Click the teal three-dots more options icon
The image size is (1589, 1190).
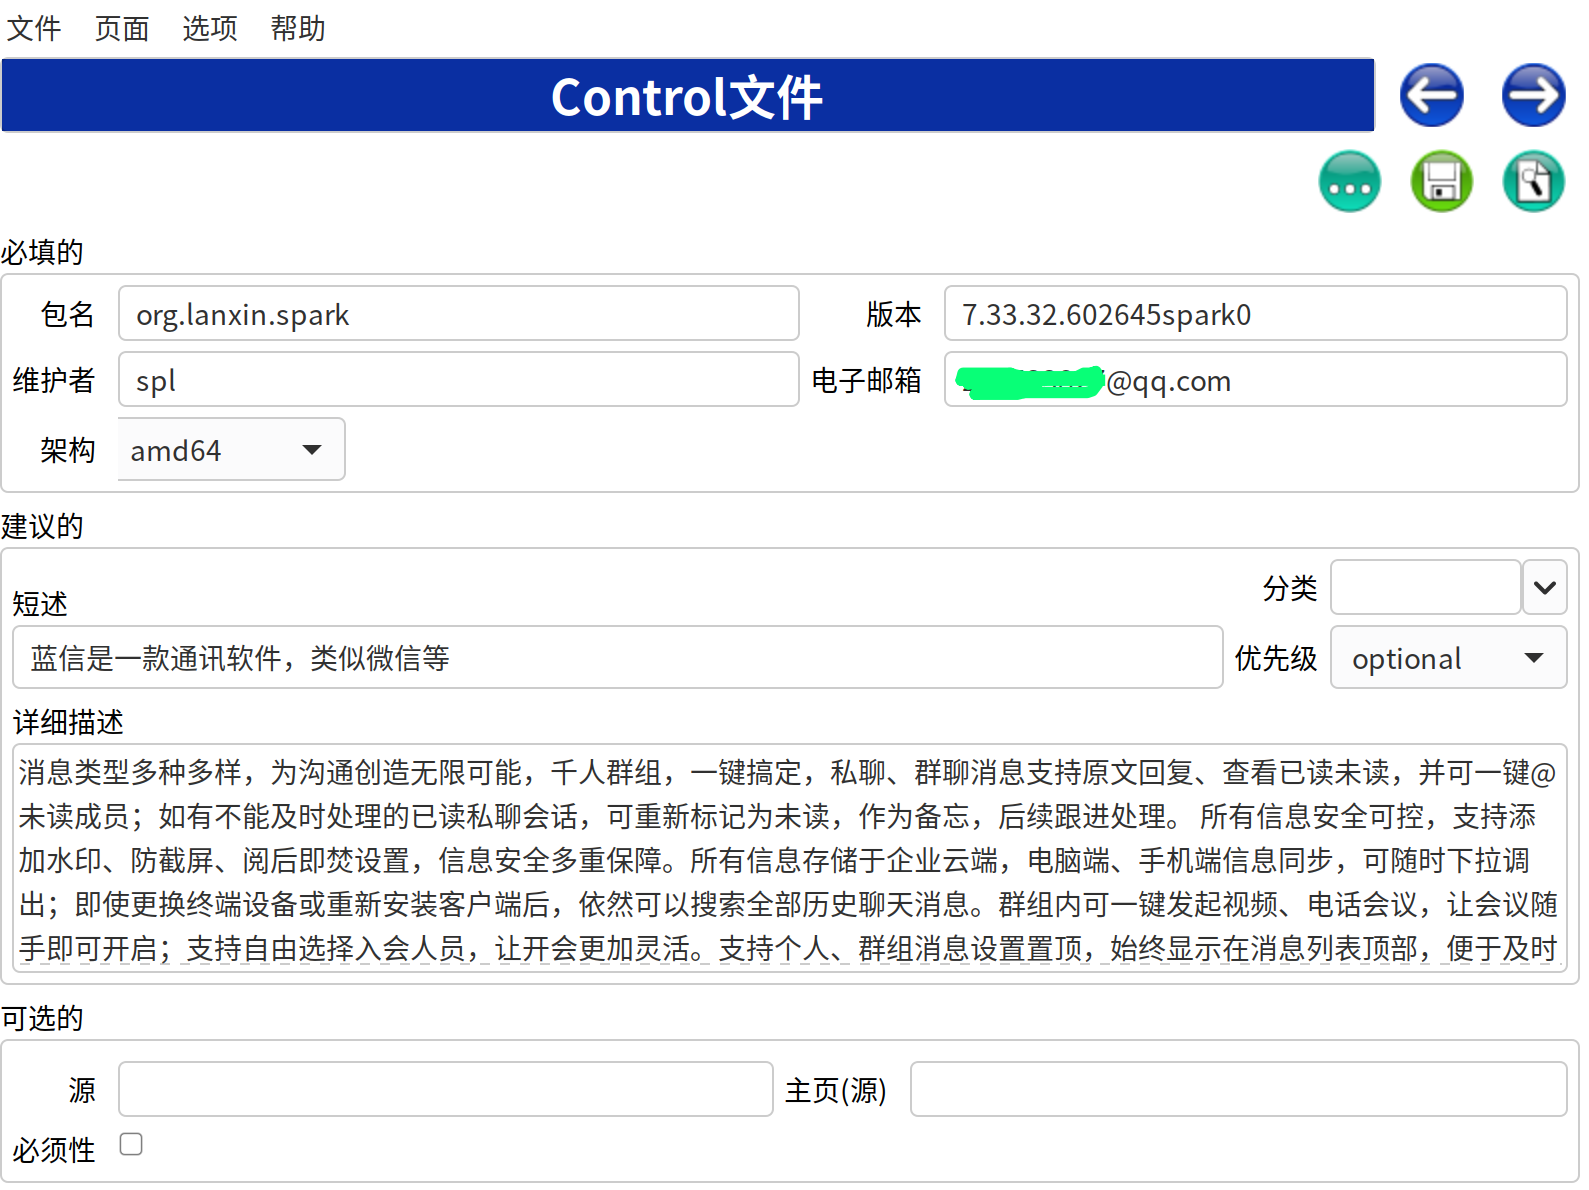1349,182
